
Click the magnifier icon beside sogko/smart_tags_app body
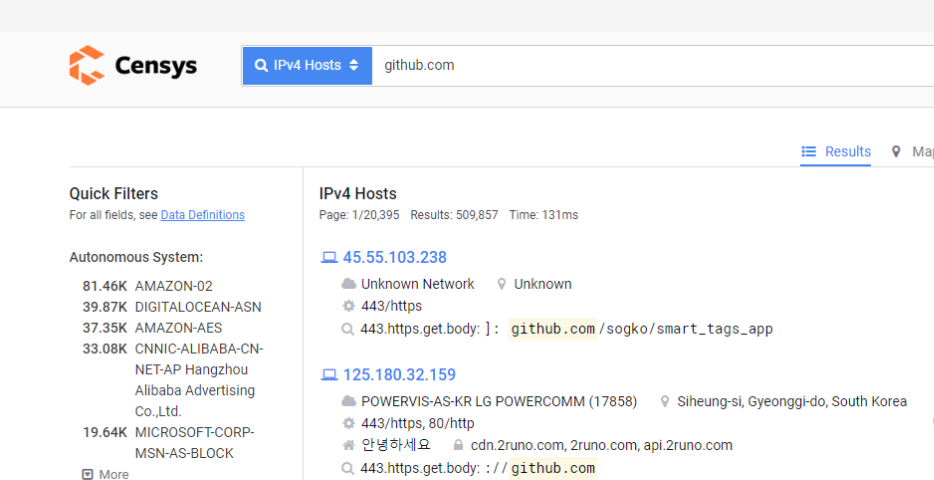click(348, 329)
